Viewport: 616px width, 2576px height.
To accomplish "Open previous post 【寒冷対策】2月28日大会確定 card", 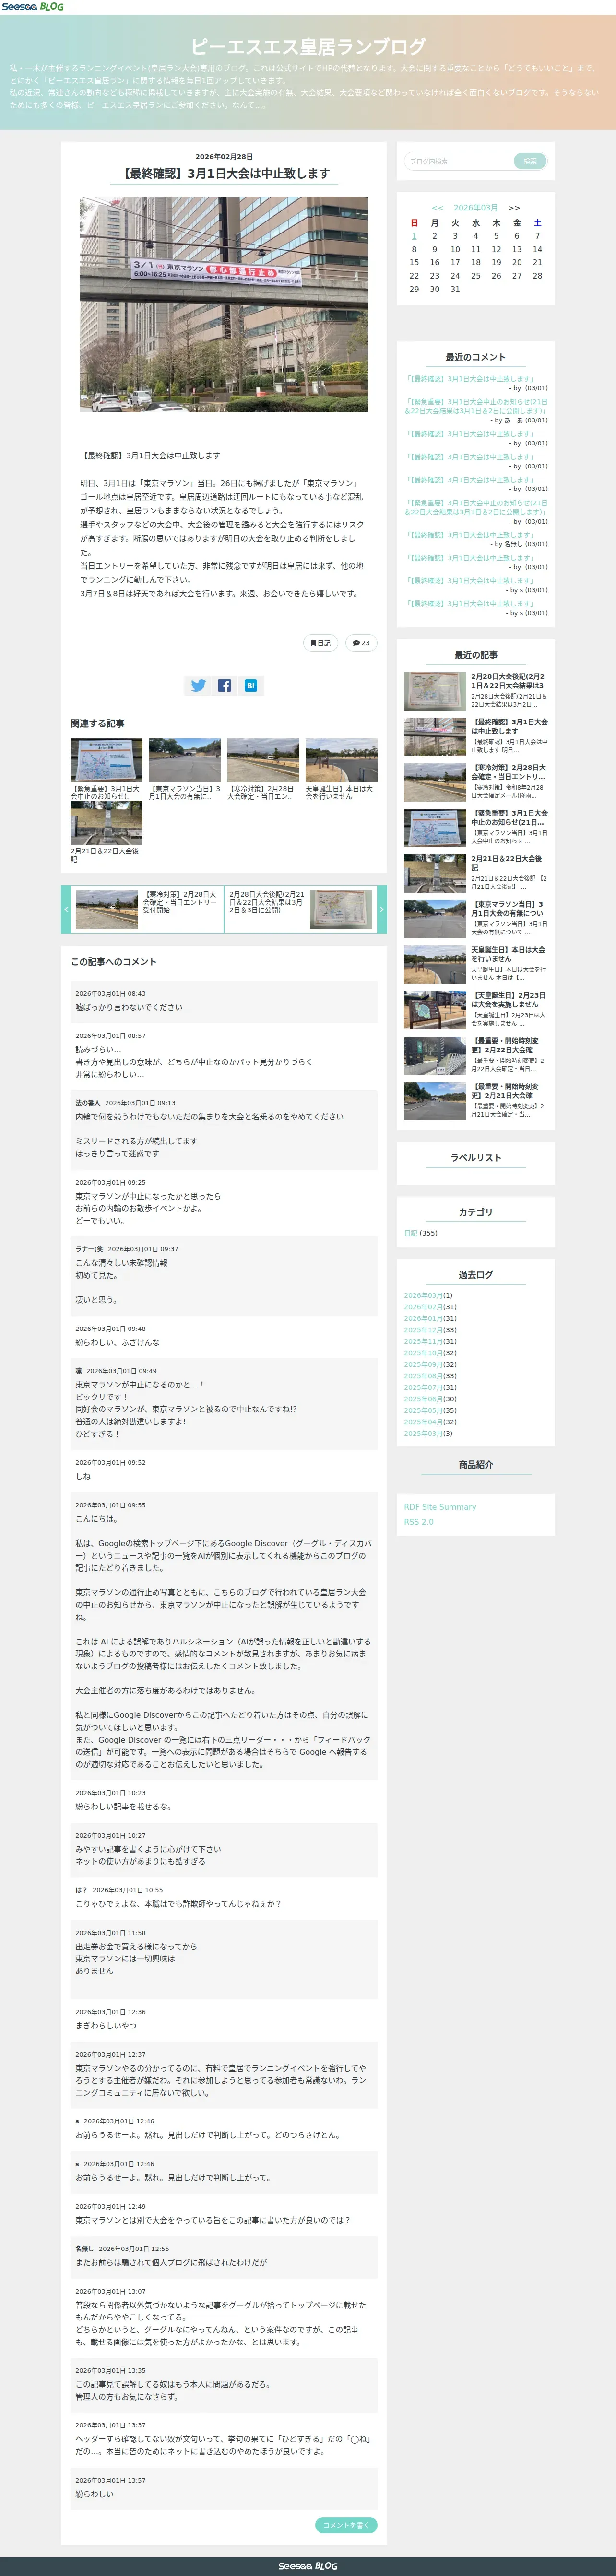I will pyautogui.click(x=147, y=909).
